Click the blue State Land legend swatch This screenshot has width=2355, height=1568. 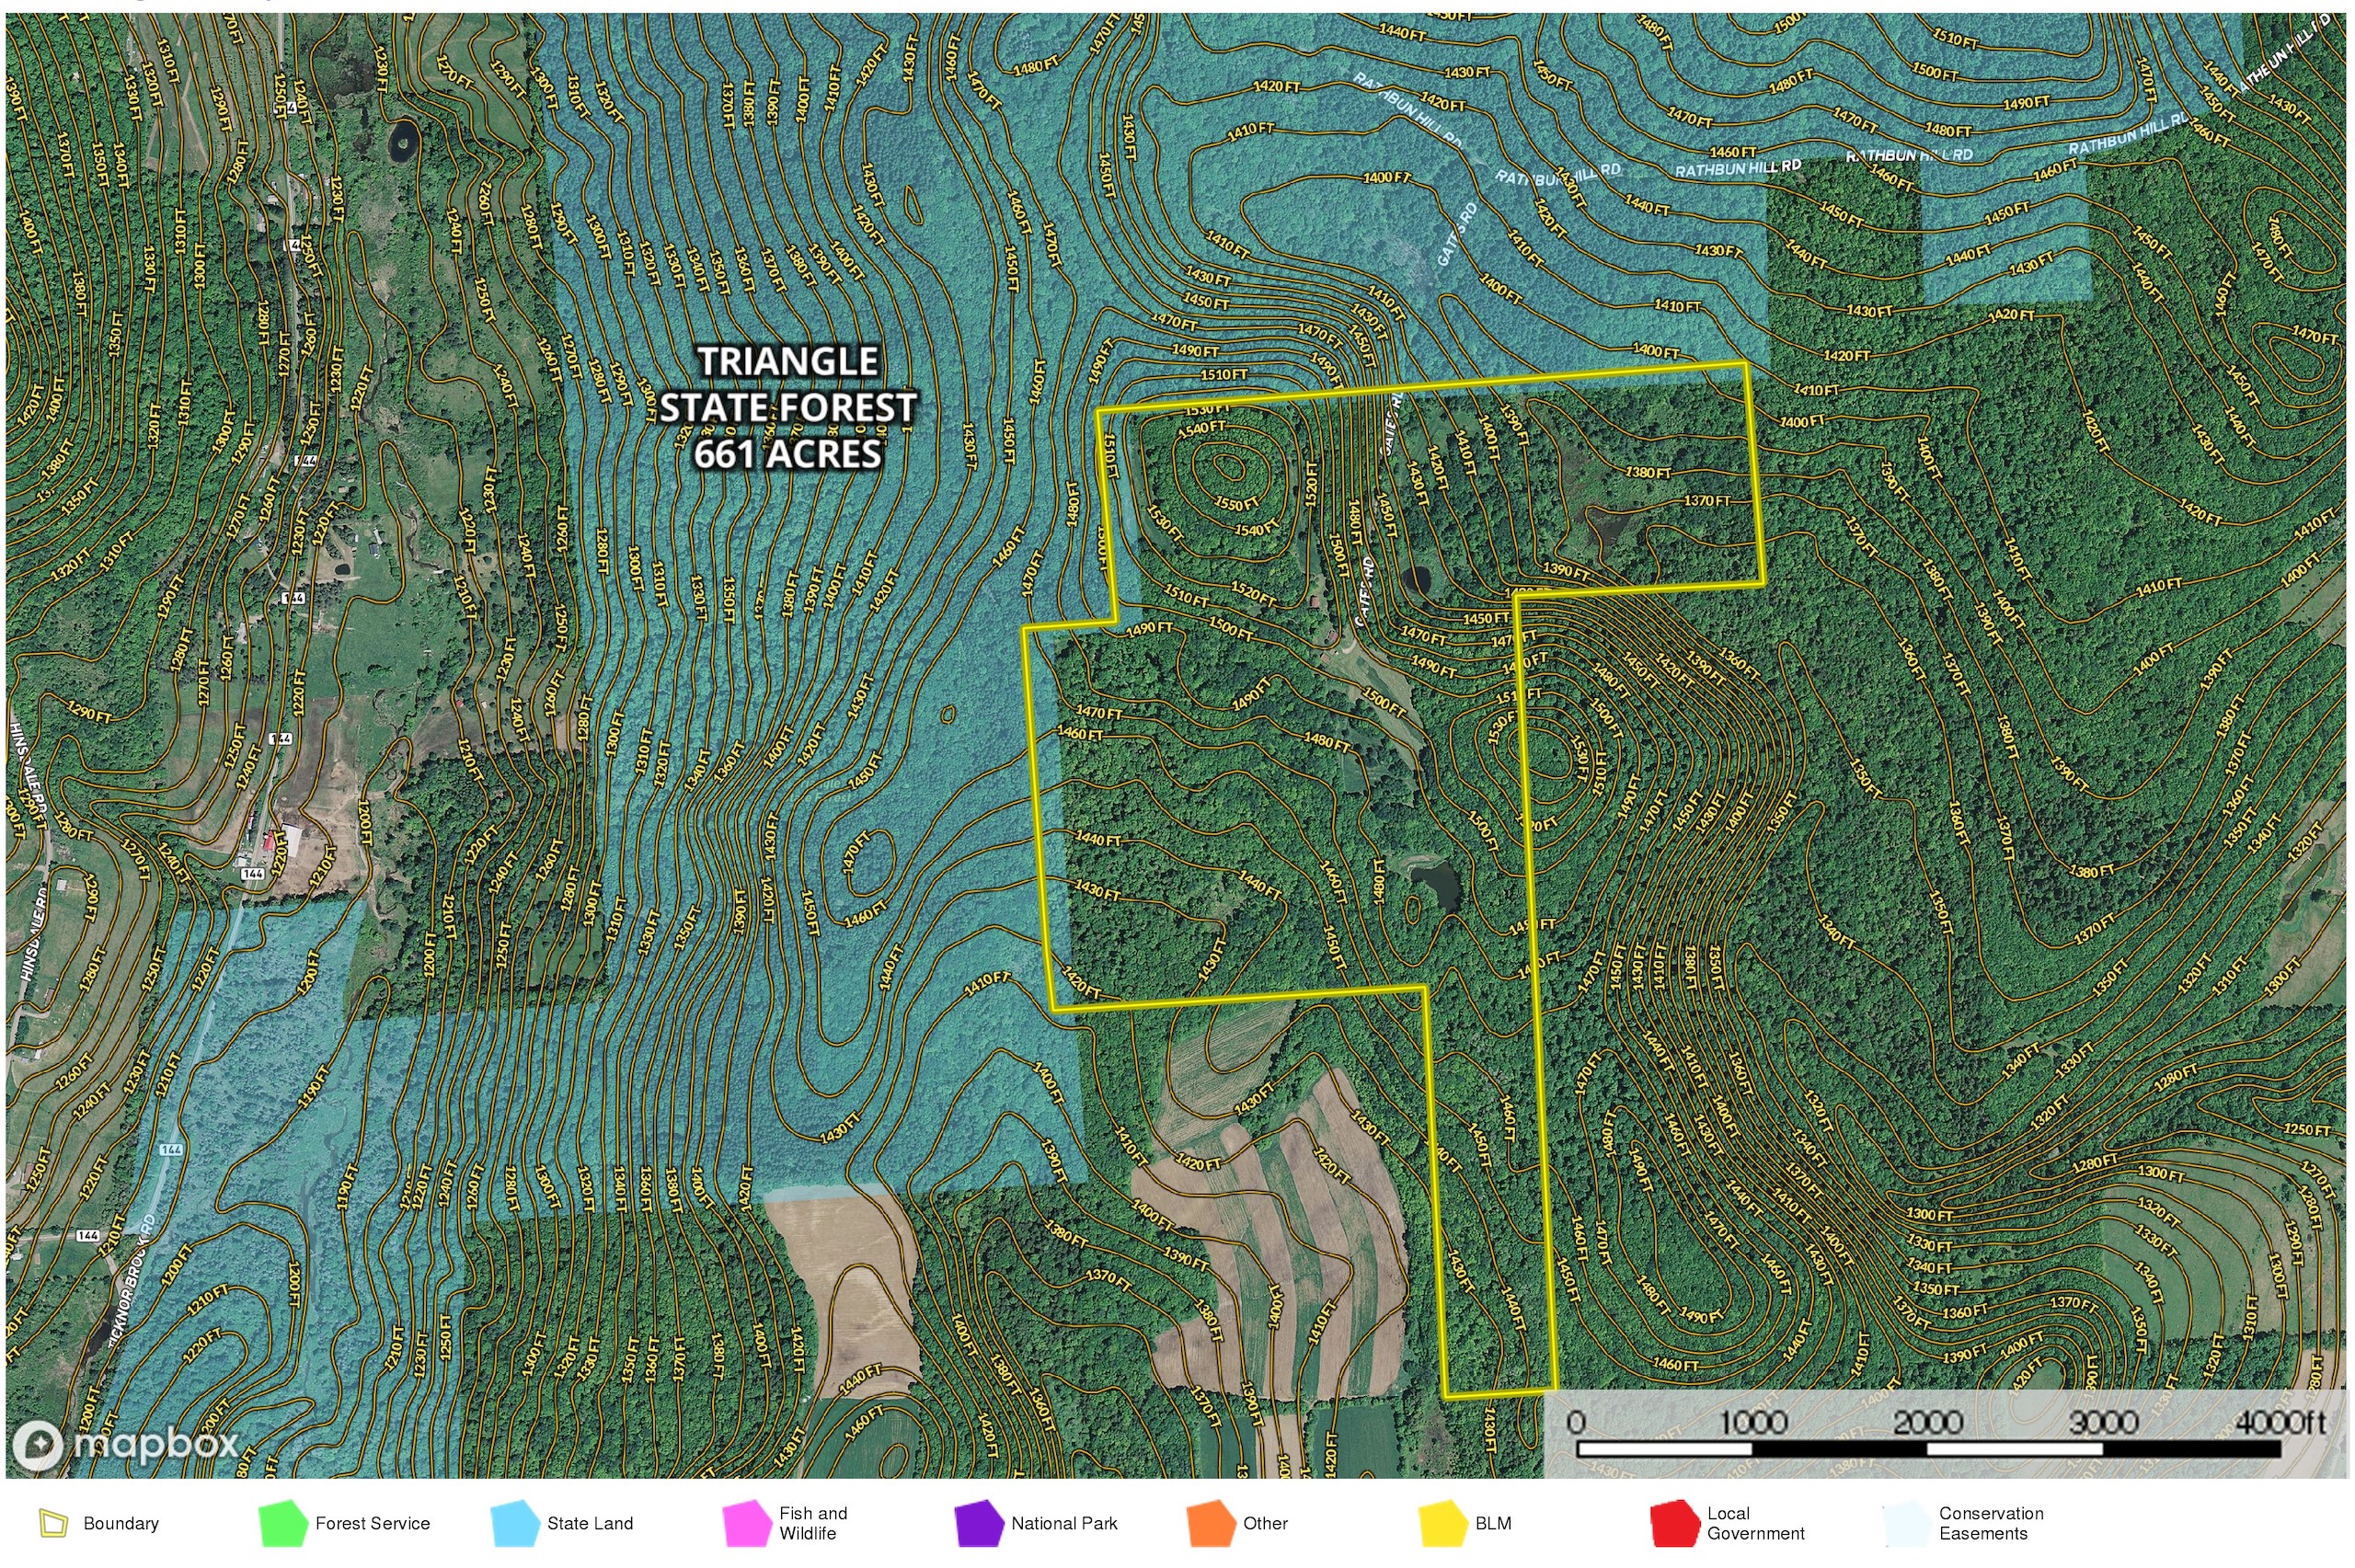click(515, 1523)
